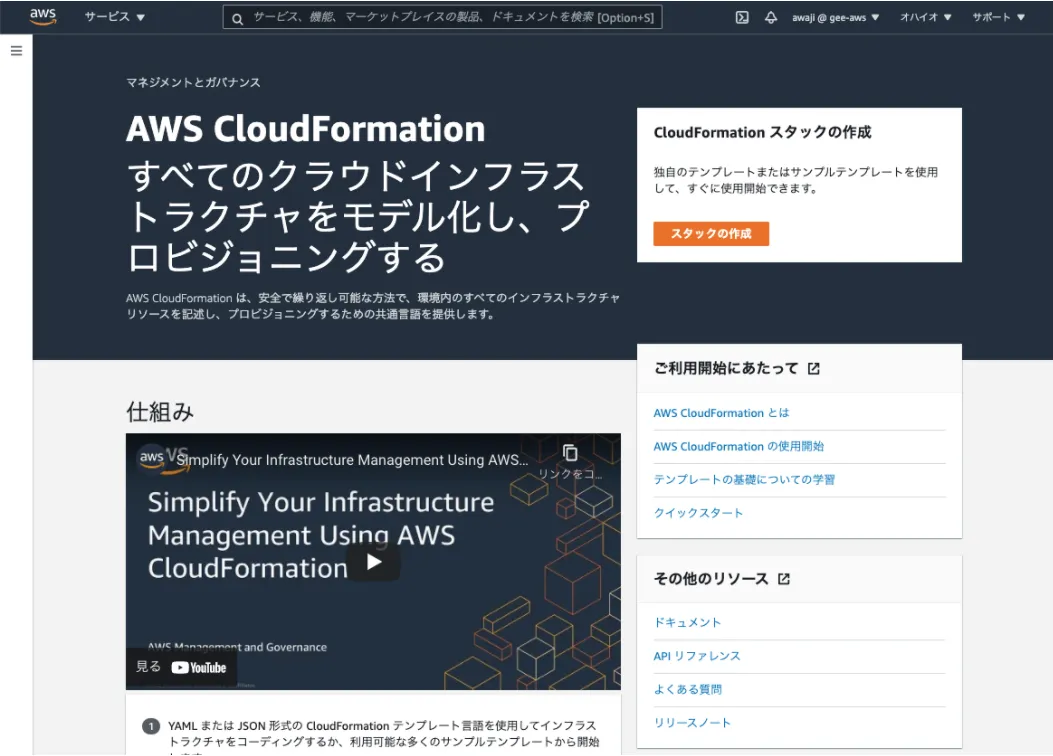Open テンプレートの基礎についての学習 link
The width and height of the screenshot is (1053, 756).
pyautogui.click(x=744, y=479)
